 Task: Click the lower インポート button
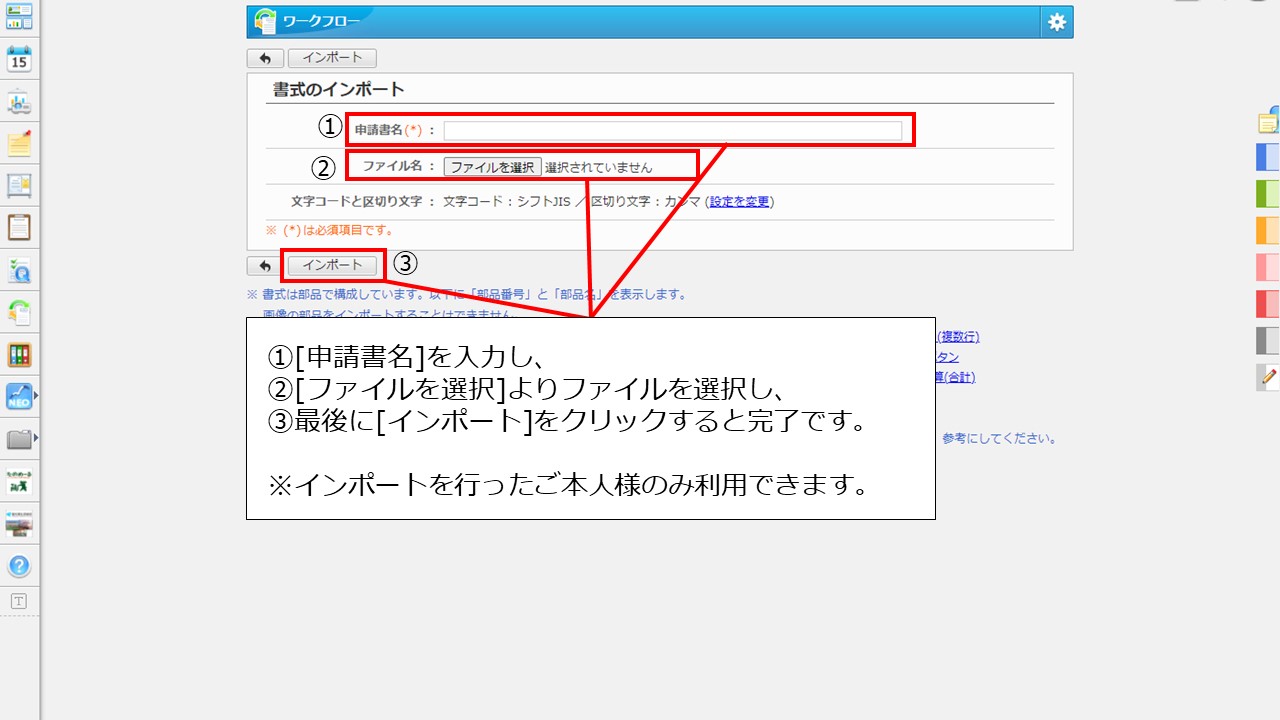coord(333,265)
